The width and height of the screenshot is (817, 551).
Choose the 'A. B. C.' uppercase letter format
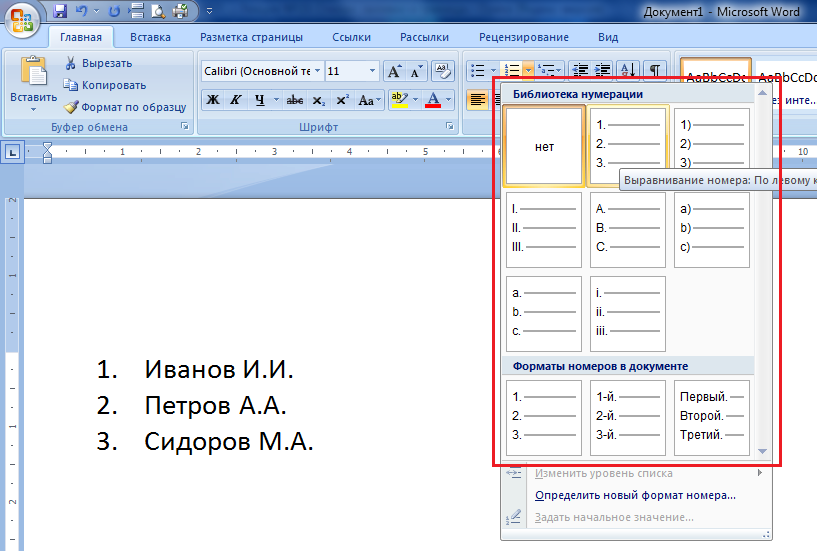coord(628,230)
